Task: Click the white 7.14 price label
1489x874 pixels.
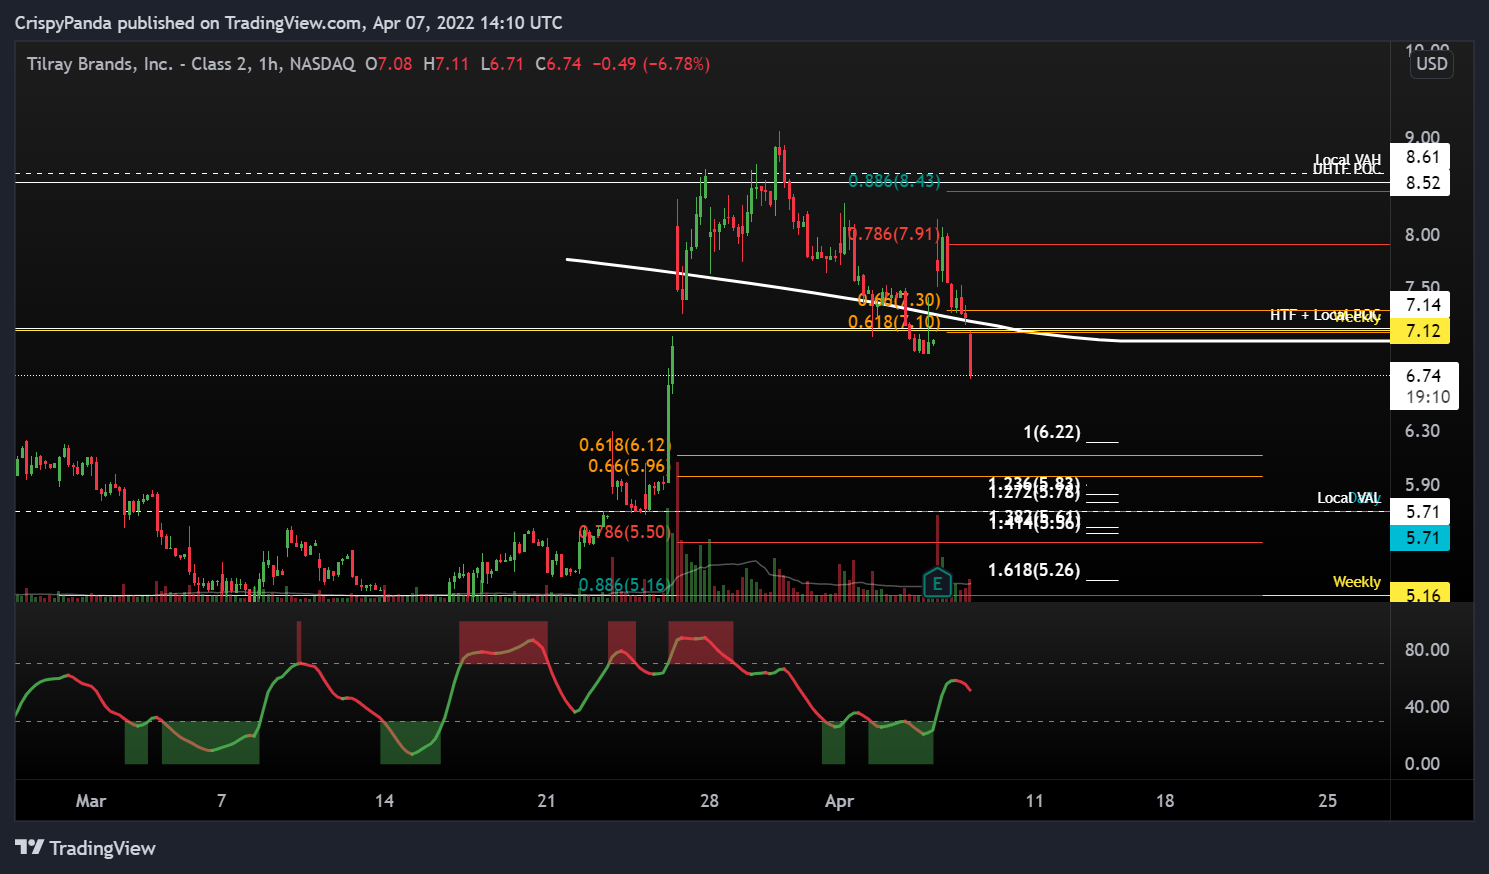Action: (1422, 305)
